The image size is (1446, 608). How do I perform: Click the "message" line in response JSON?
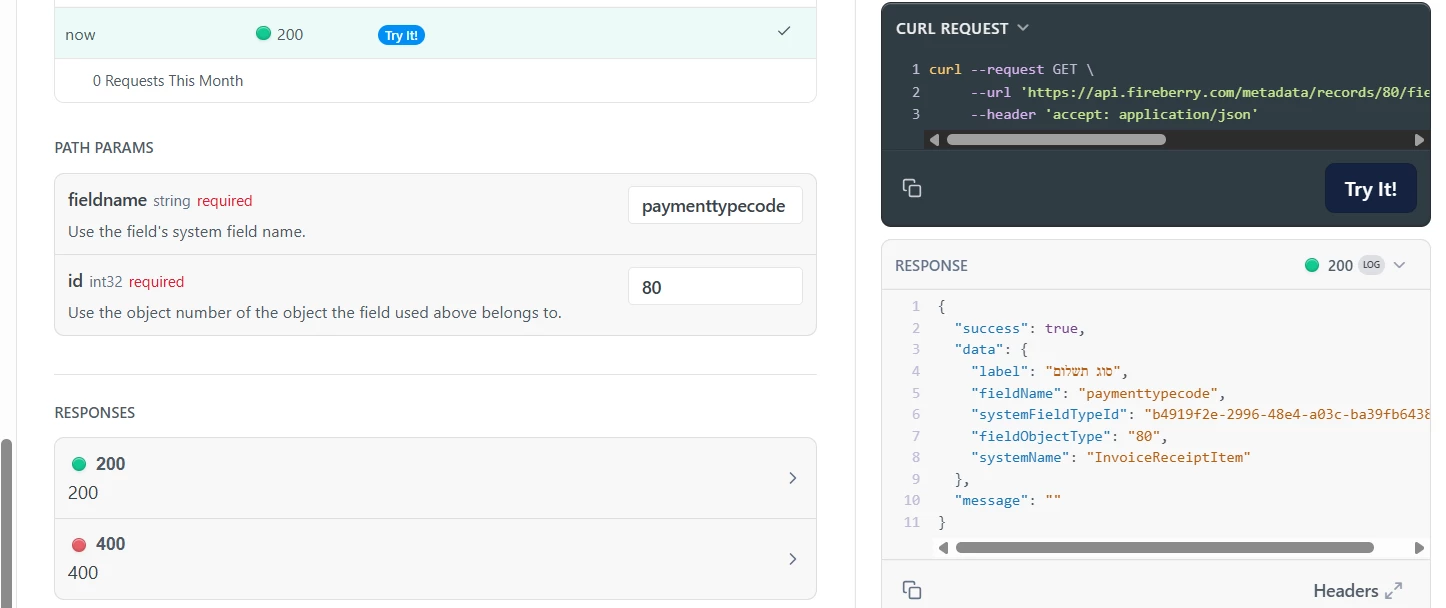pyautogui.click(x=1008, y=500)
